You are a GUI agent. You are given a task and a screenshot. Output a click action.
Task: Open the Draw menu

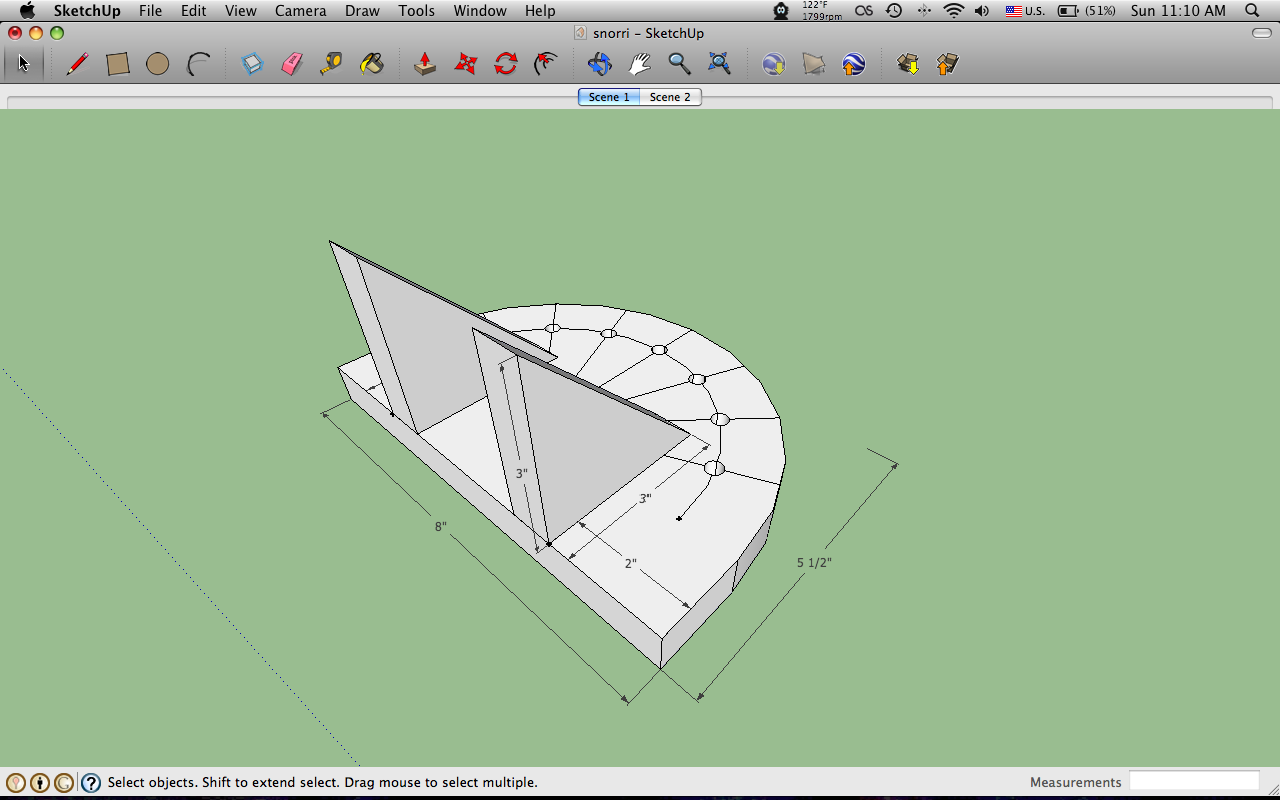coord(362,11)
